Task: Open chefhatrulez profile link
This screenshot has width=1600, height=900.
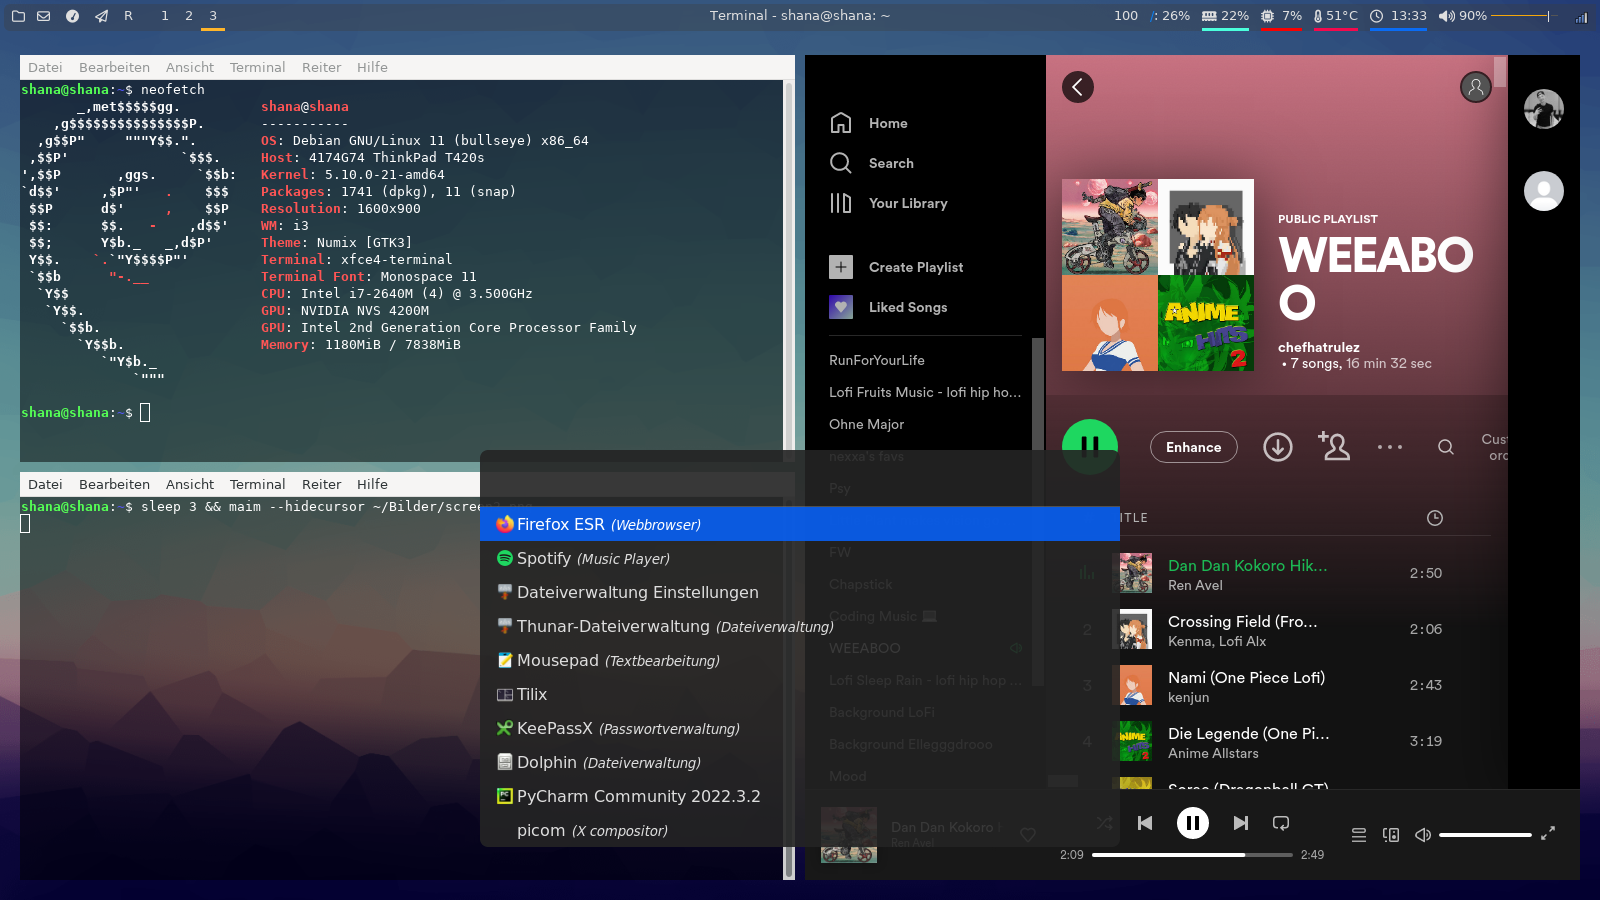Action: click(1319, 347)
